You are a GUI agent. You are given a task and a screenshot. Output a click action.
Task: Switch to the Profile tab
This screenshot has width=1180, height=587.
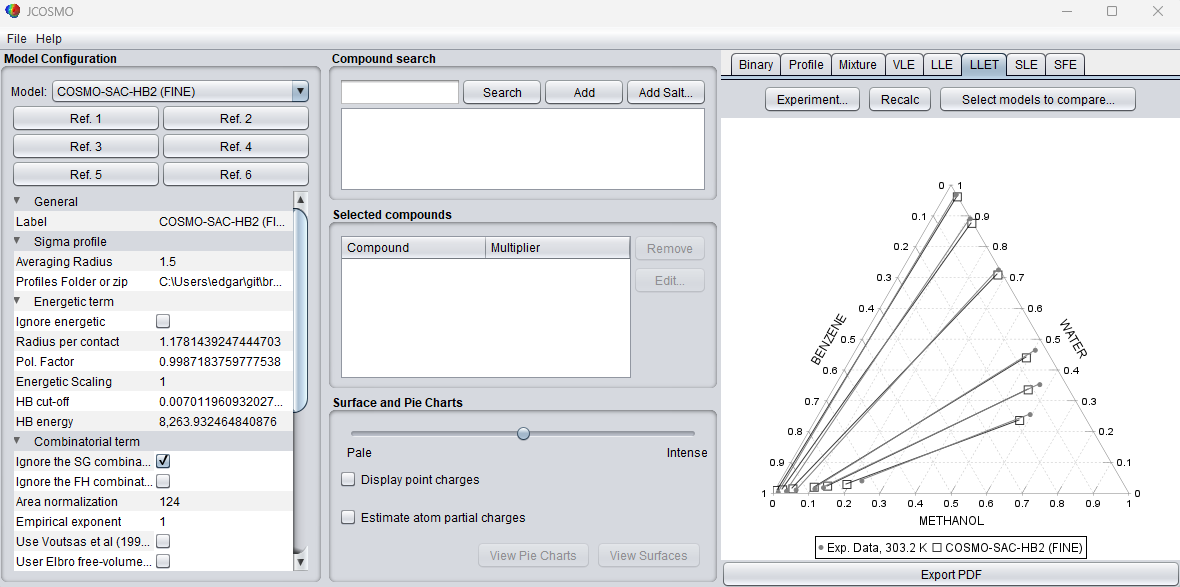[x=806, y=65]
